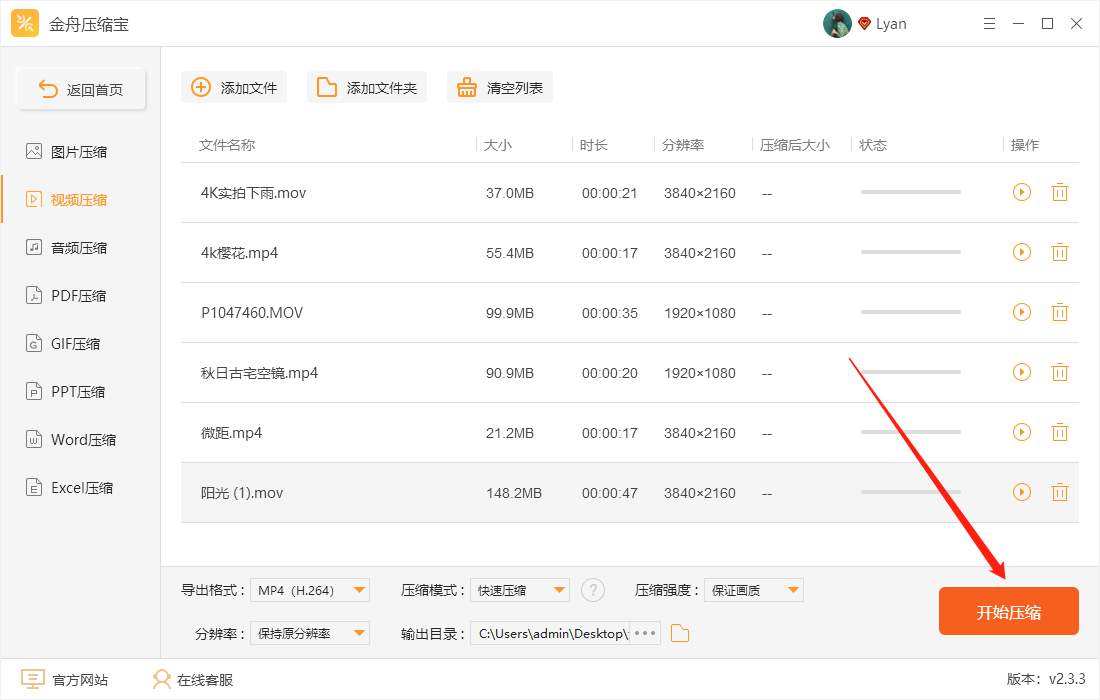1100x700 pixels.
Task: Preview the 4K实拍下雨.mov video
Action: [1021, 192]
